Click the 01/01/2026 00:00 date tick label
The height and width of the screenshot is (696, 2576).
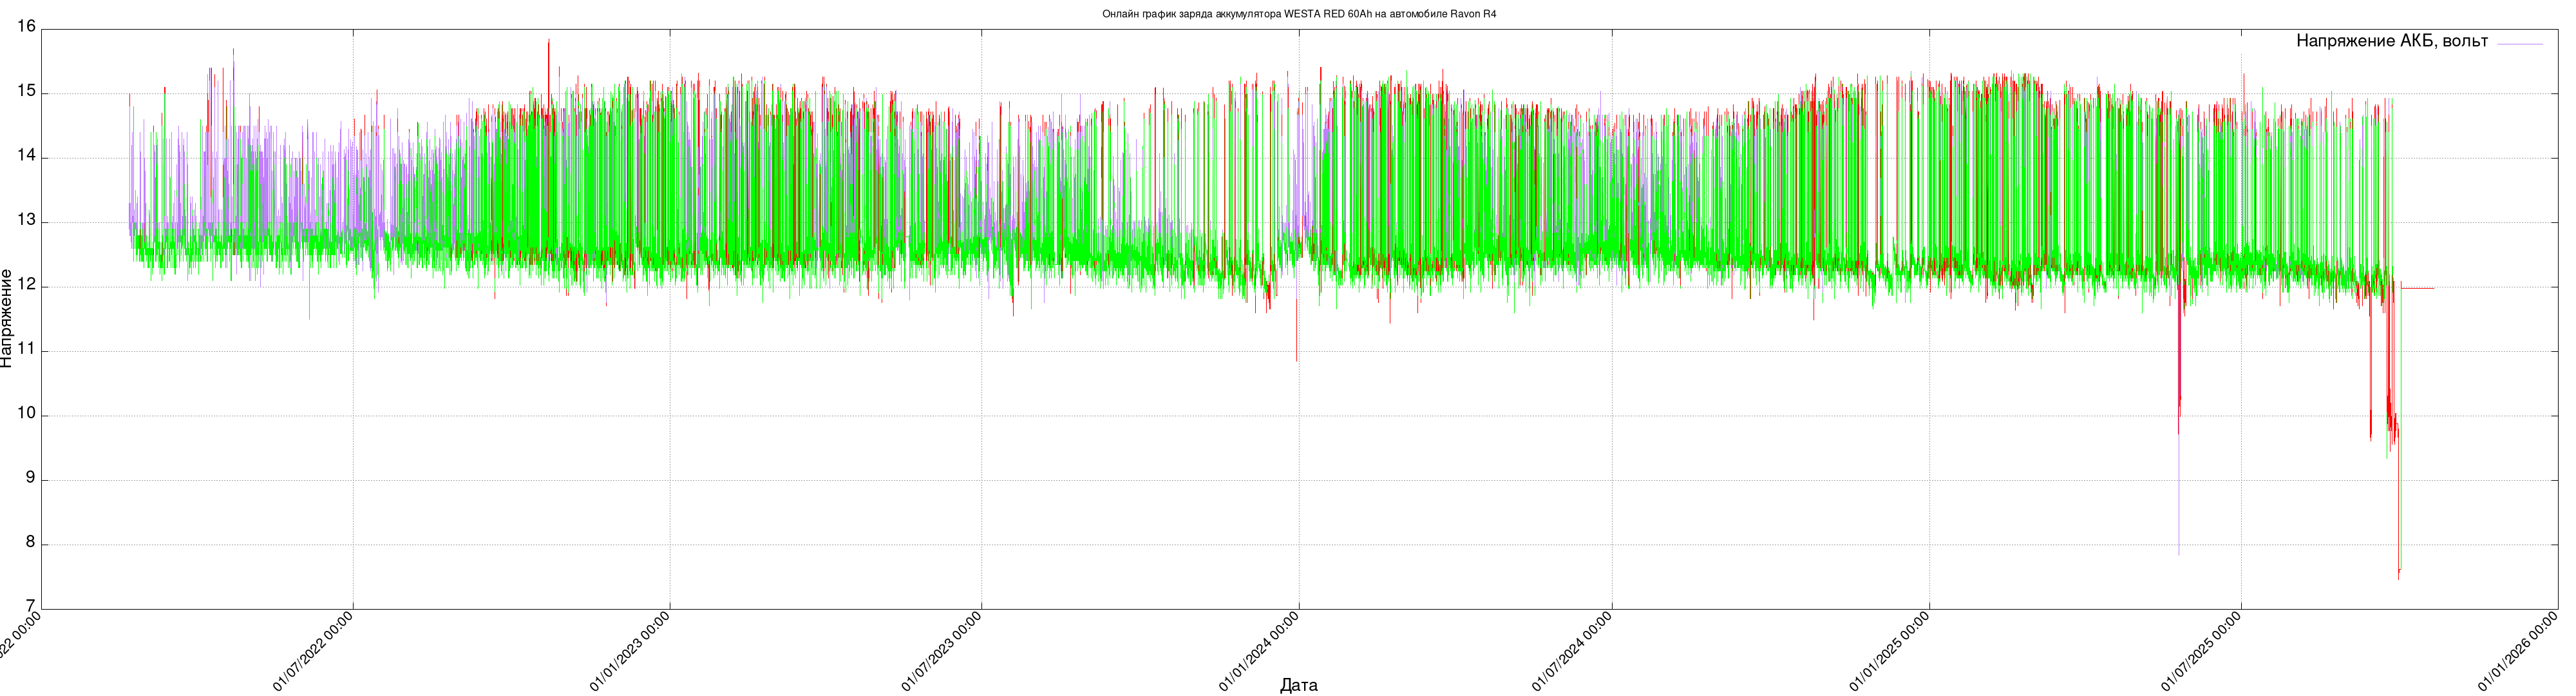[x=2519, y=652]
